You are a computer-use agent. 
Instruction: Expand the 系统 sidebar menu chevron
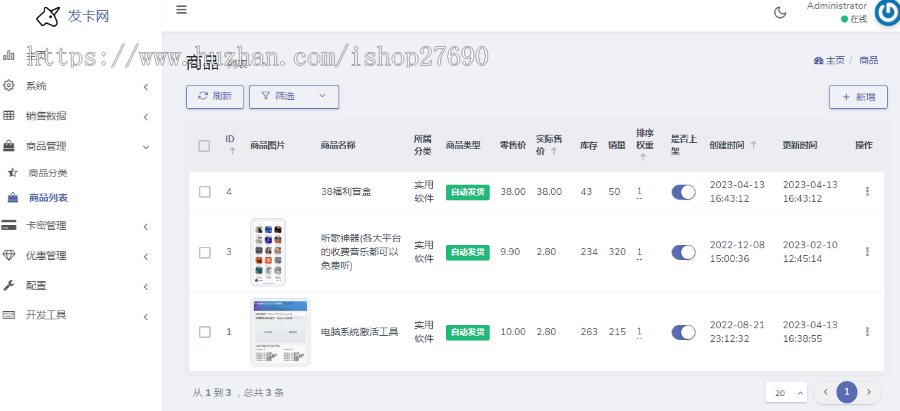point(146,87)
